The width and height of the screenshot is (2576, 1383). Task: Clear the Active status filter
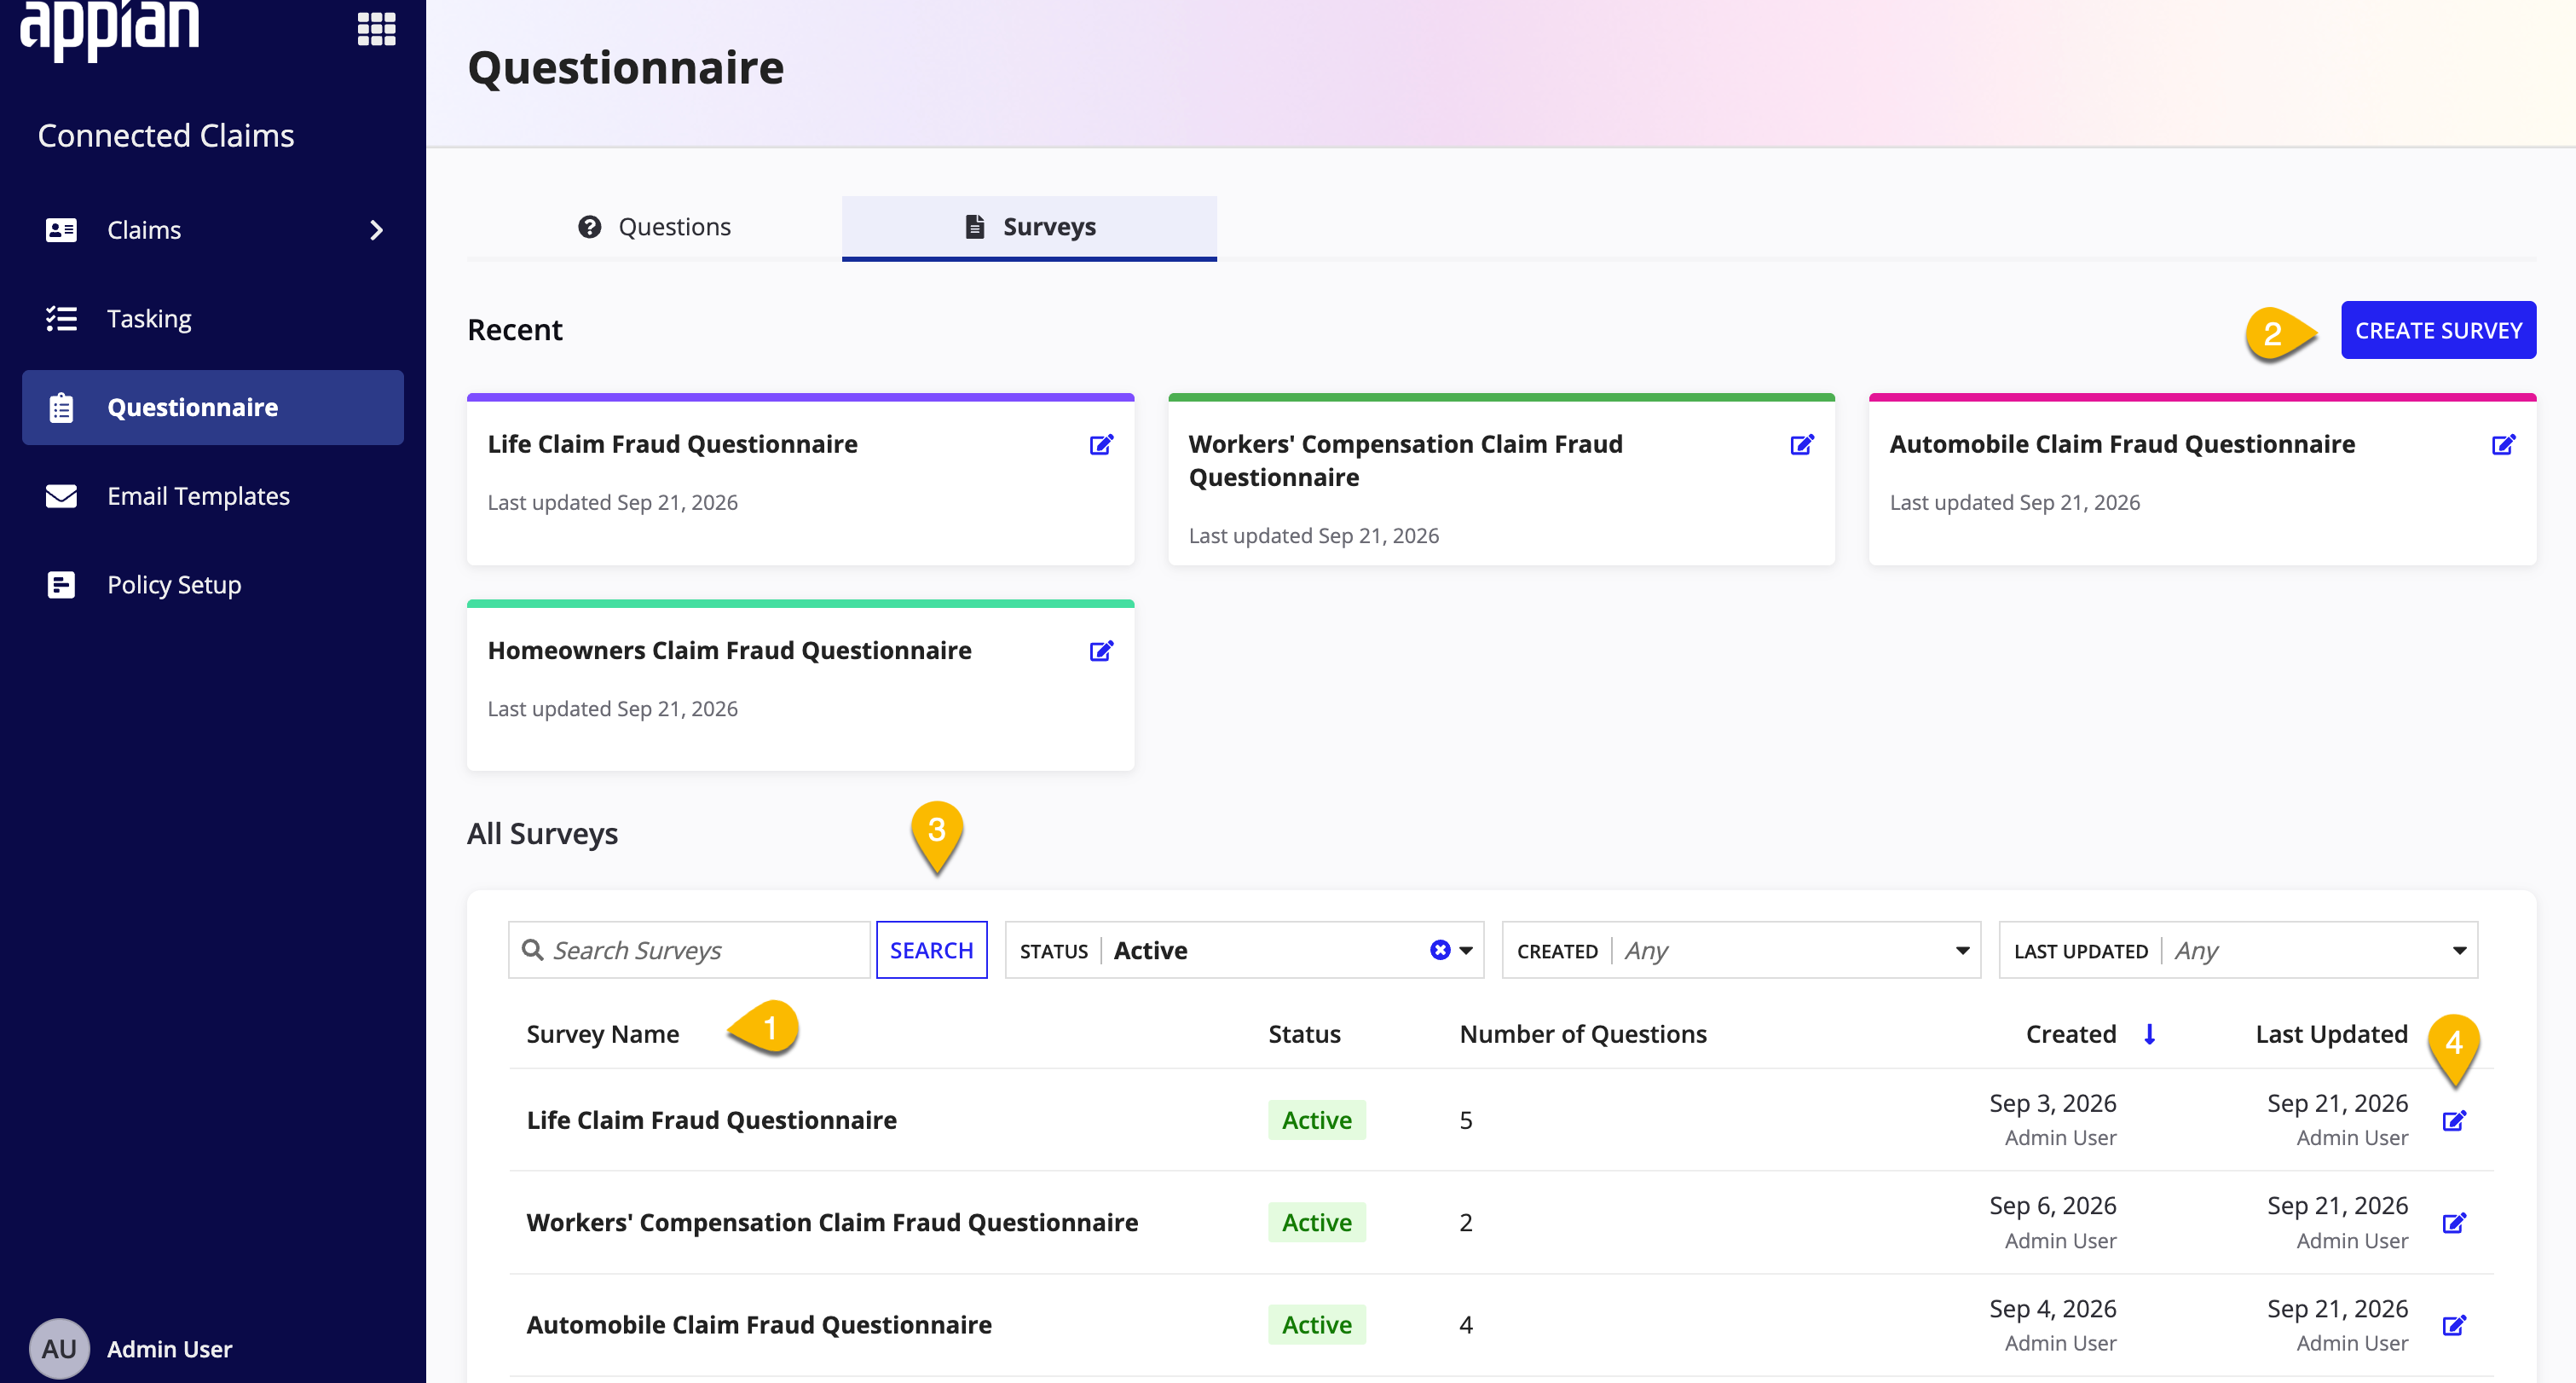tap(1440, 950)
